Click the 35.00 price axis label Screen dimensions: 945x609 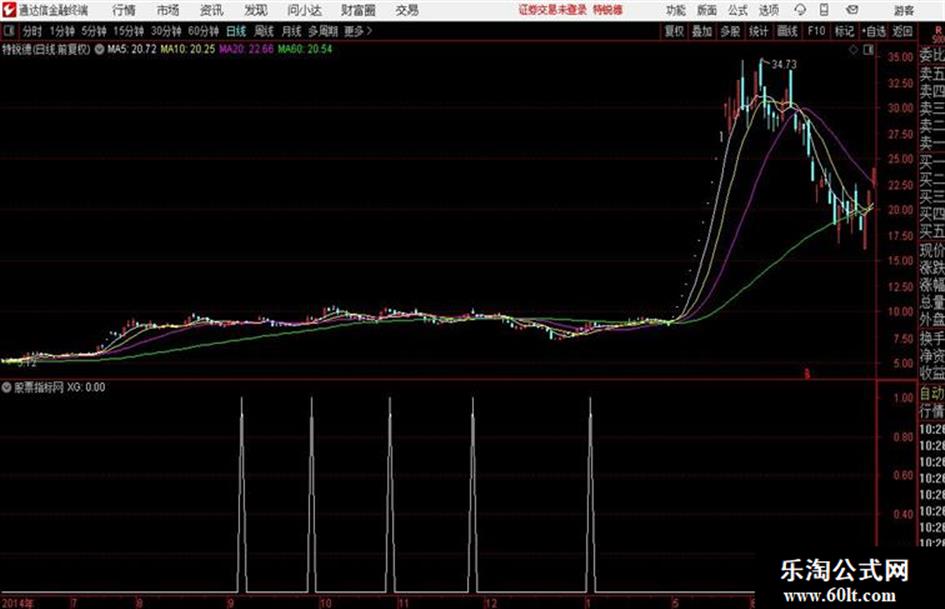(900, 57)
